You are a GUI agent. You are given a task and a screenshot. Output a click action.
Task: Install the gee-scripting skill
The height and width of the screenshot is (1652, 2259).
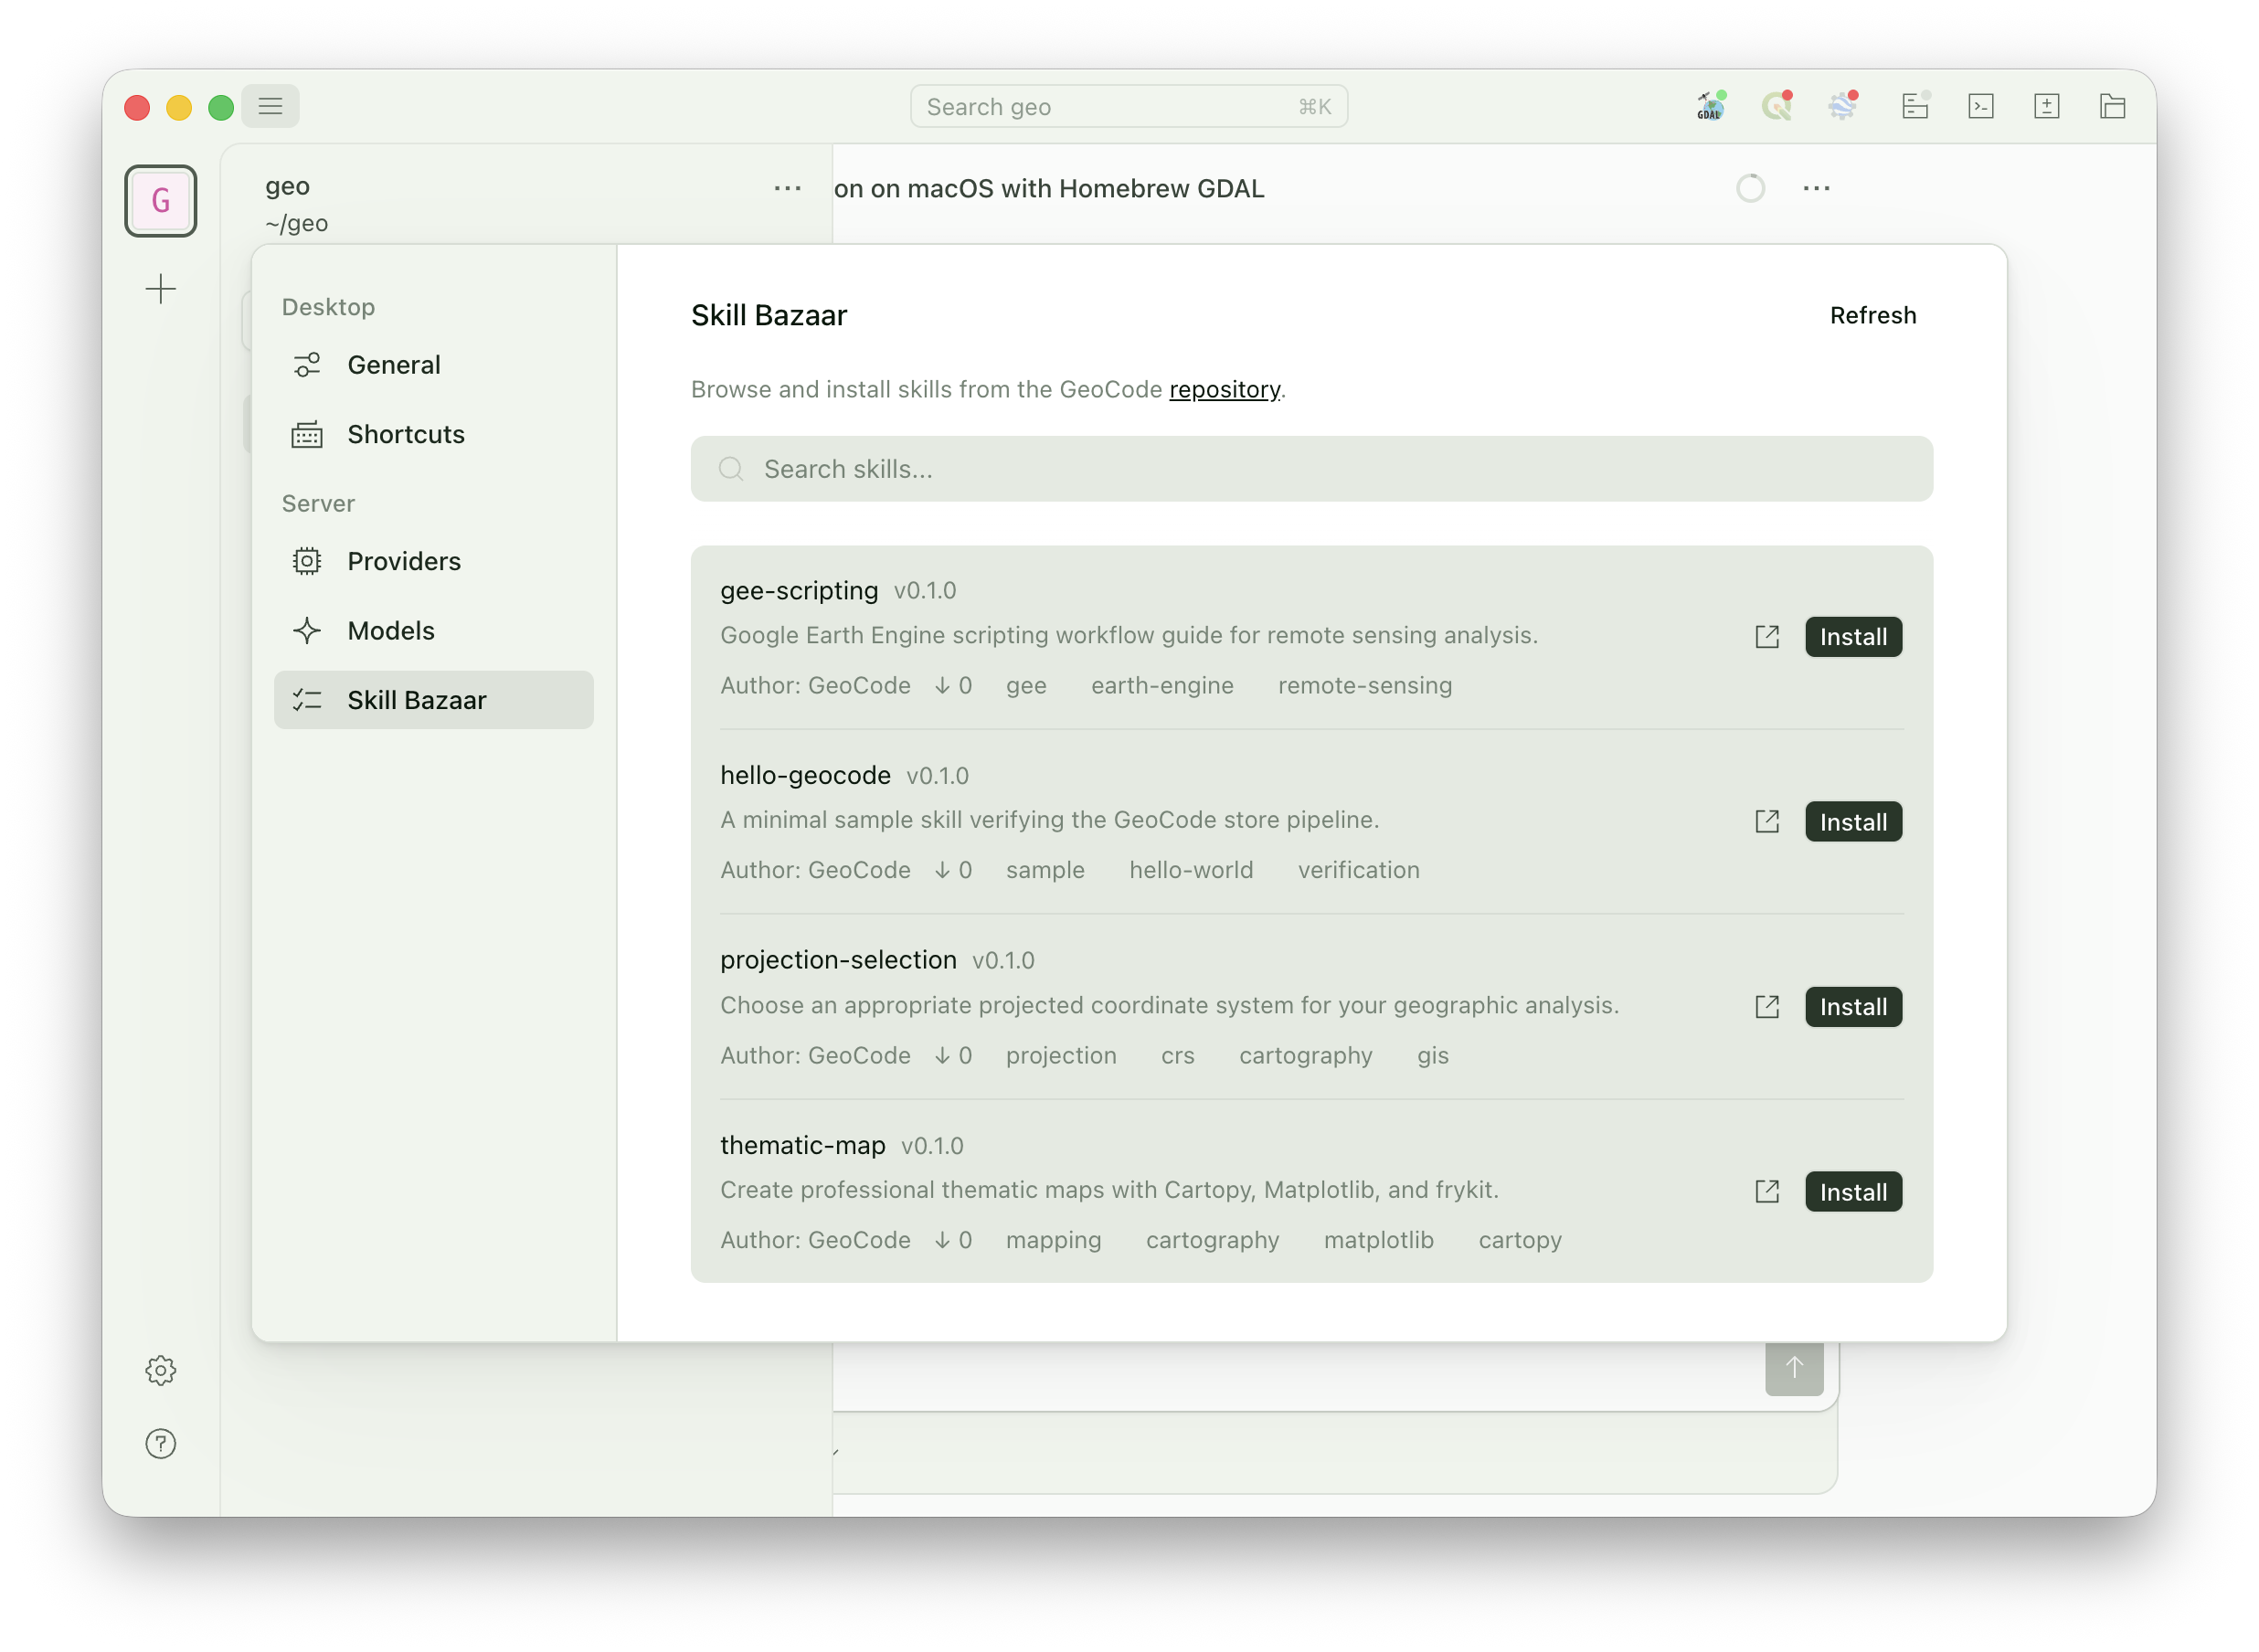pos(1853,637)
